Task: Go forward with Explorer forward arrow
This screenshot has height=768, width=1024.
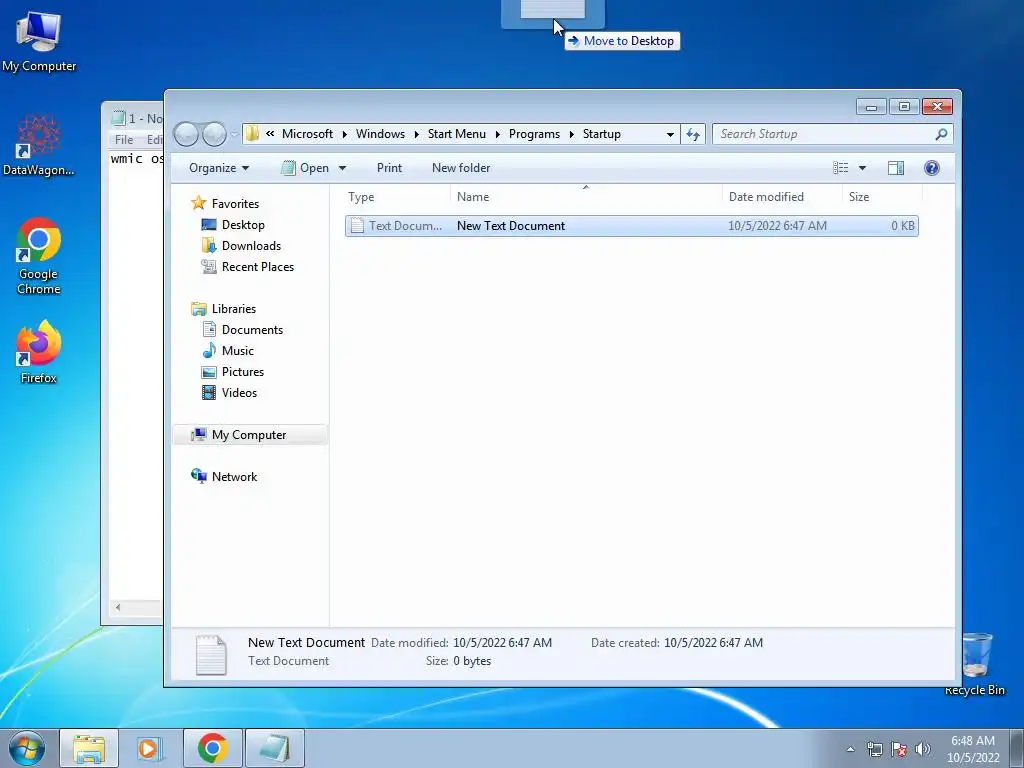Action: tap(214, 135)
